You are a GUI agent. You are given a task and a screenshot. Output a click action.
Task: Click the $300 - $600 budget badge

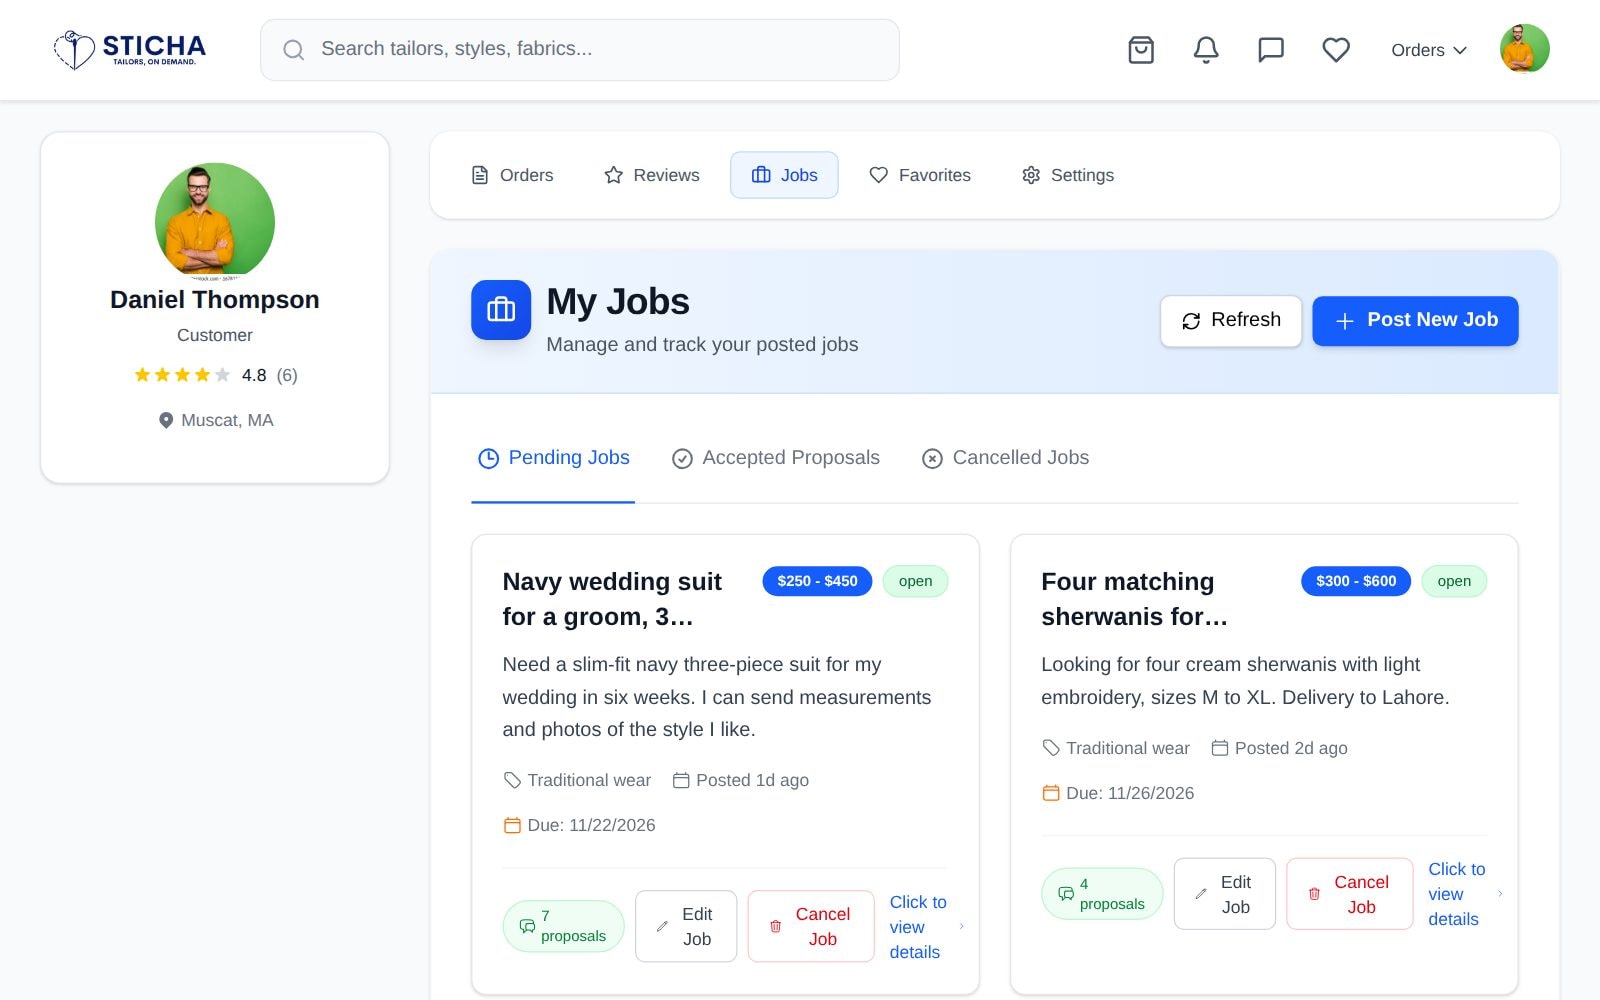[1356, 581]
